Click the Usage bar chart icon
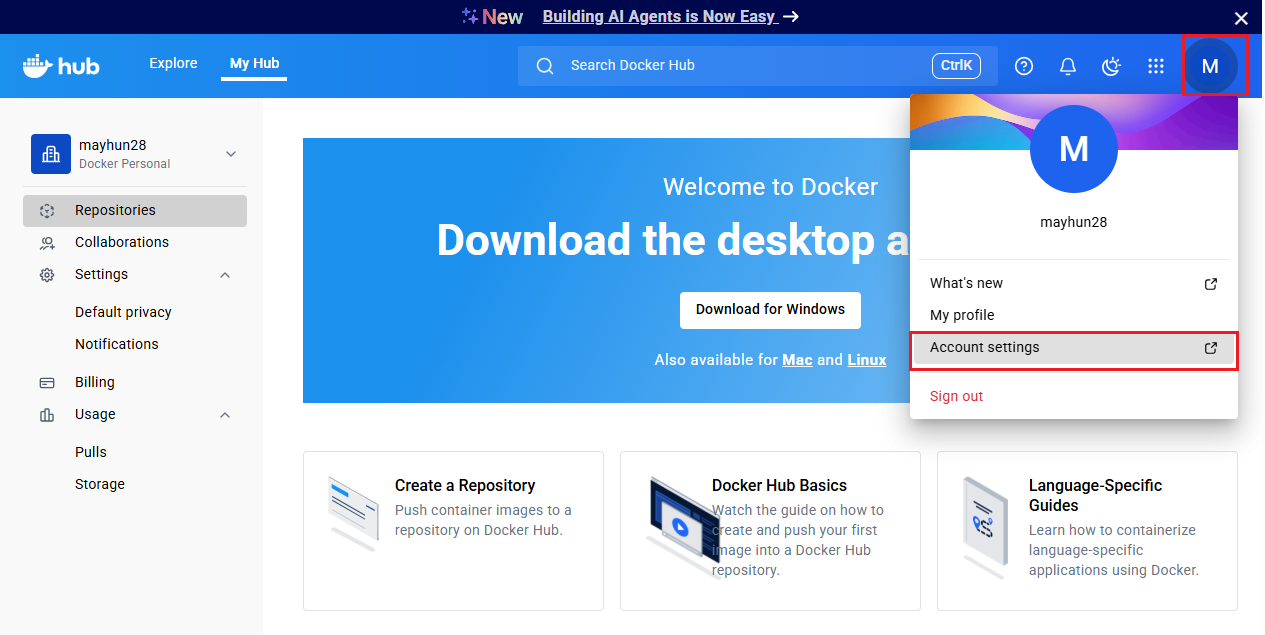The height and width of the screenshot is (635, 1265). [x=47, y=415]
